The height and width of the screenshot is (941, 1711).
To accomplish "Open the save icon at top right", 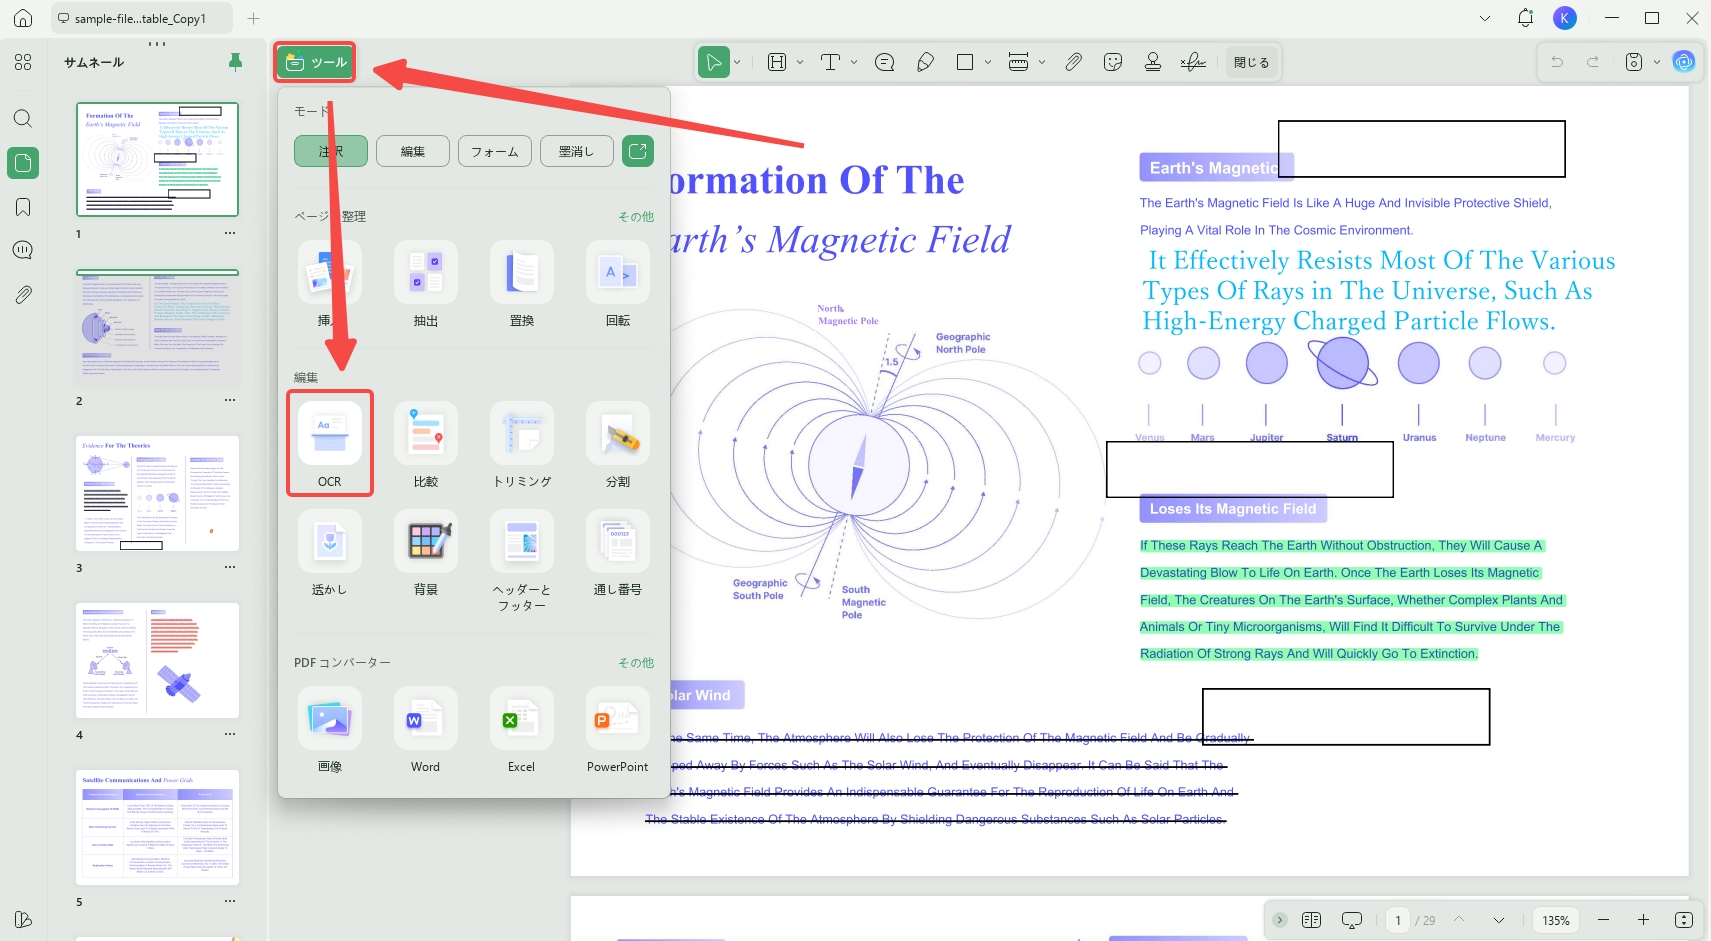I will 1634,62.
